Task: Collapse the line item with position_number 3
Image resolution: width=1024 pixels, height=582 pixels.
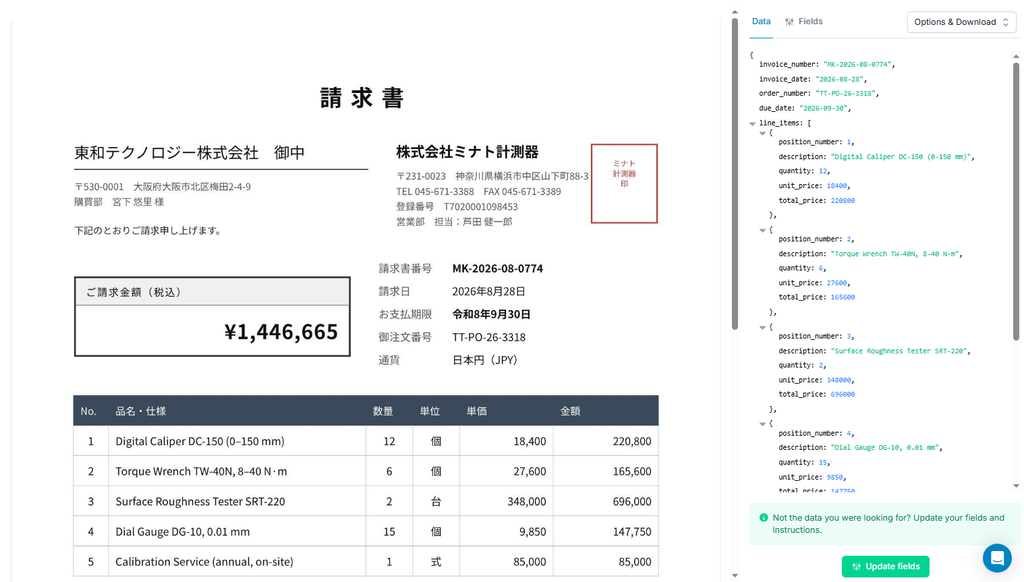Action: [762, 327]
